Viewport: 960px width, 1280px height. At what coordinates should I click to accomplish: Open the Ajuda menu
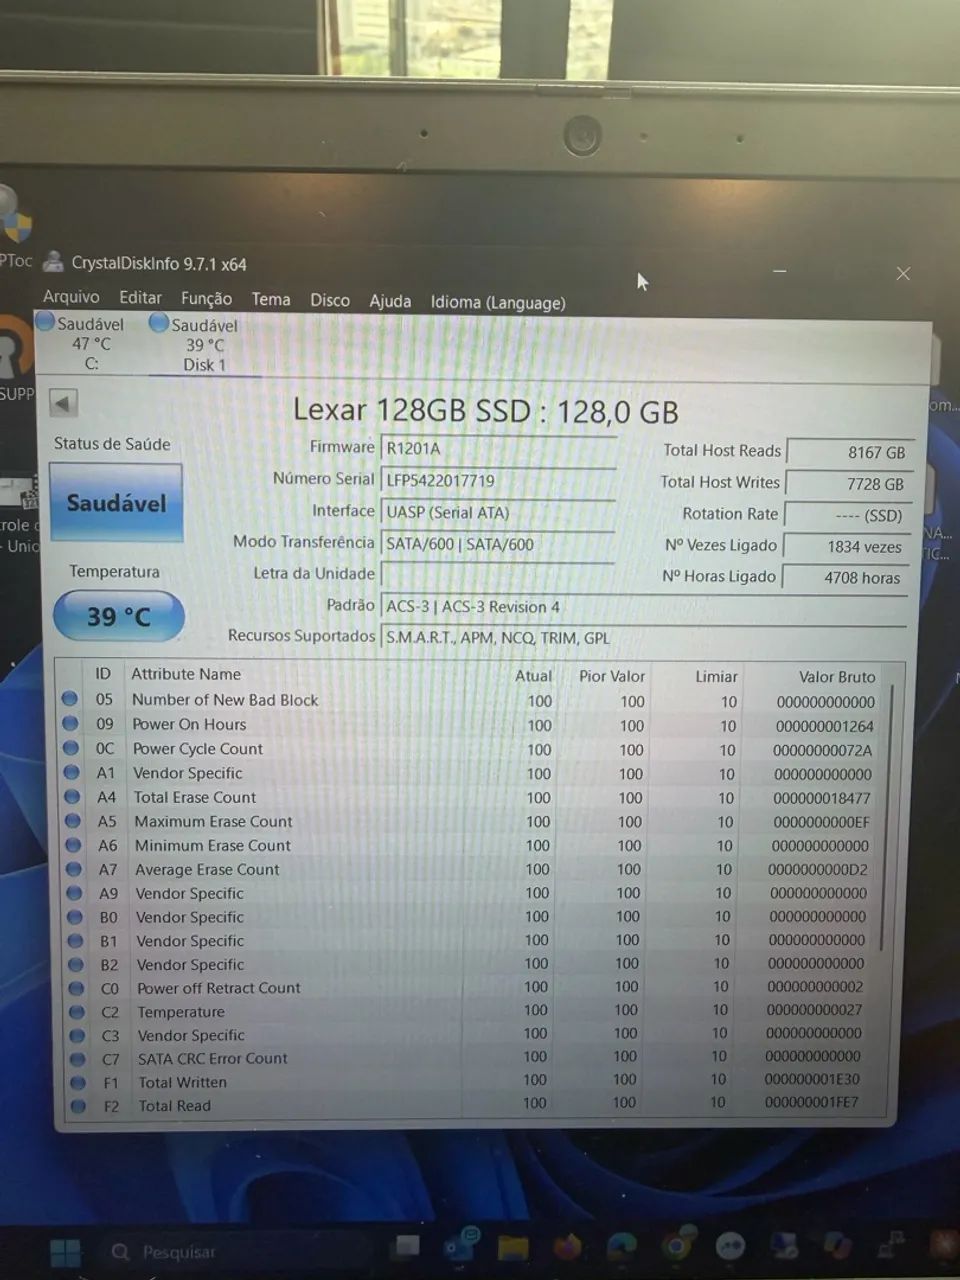(390, 301)
